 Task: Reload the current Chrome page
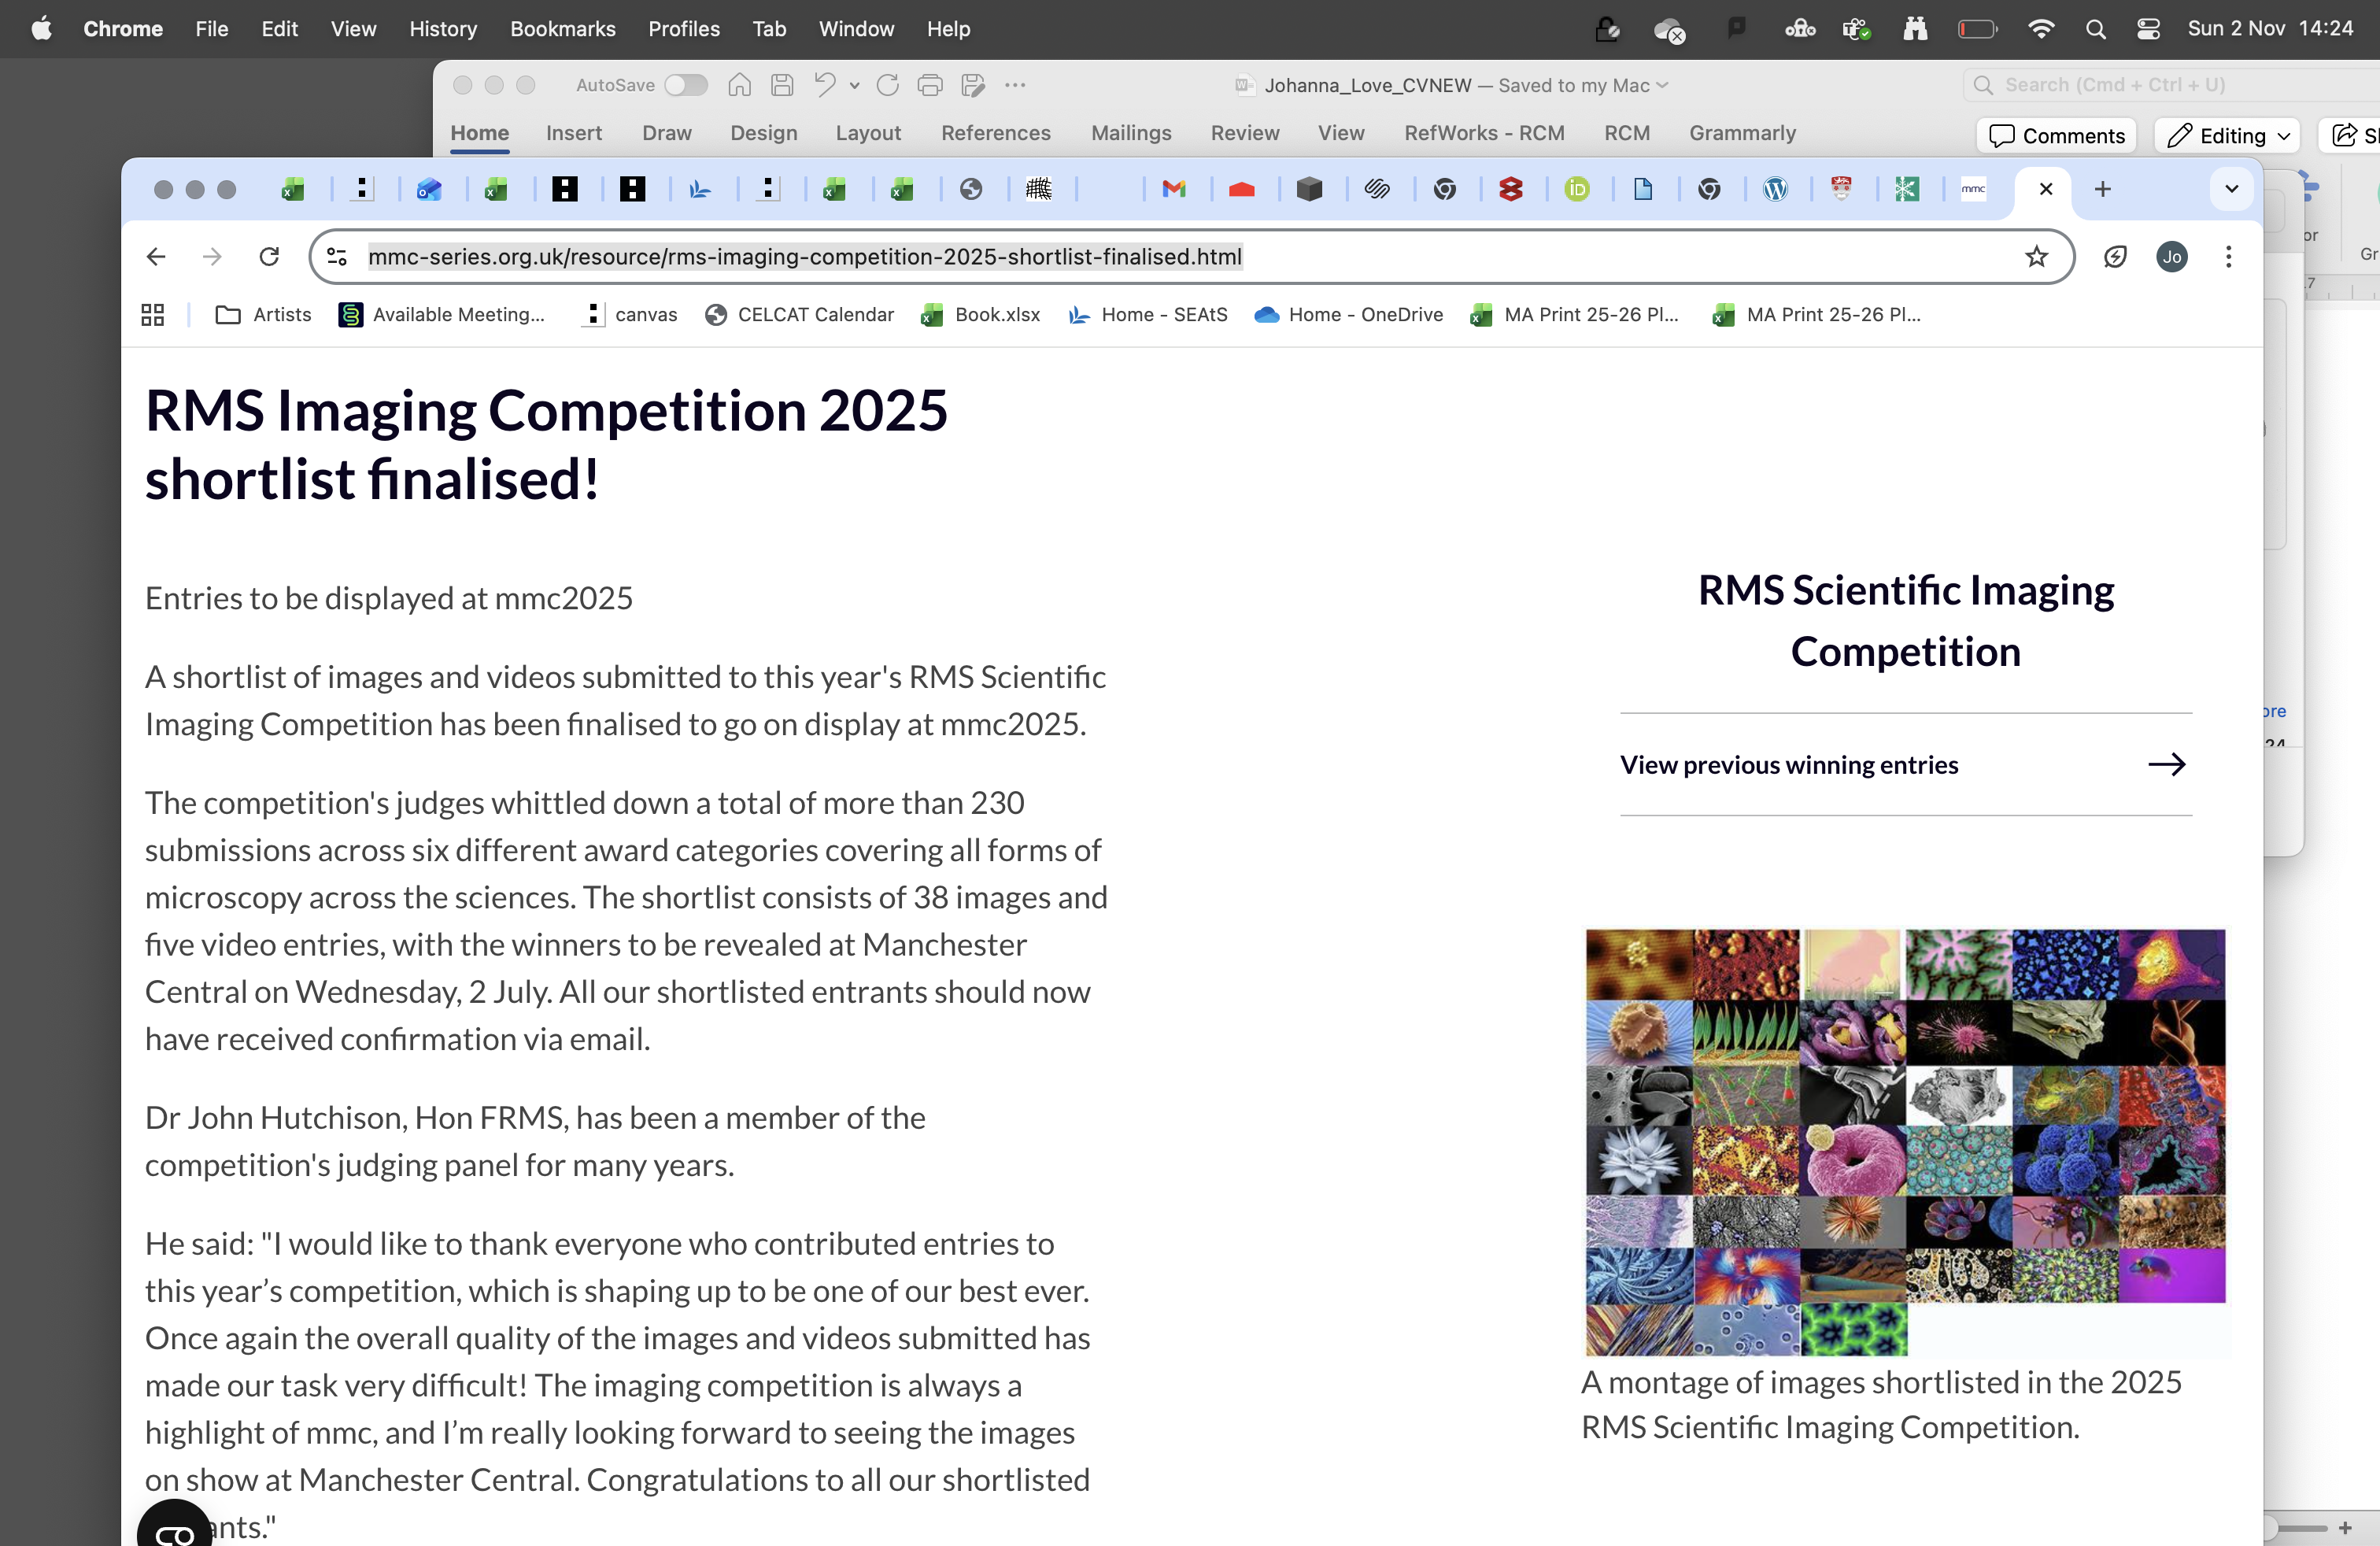(x=269, y=257)
